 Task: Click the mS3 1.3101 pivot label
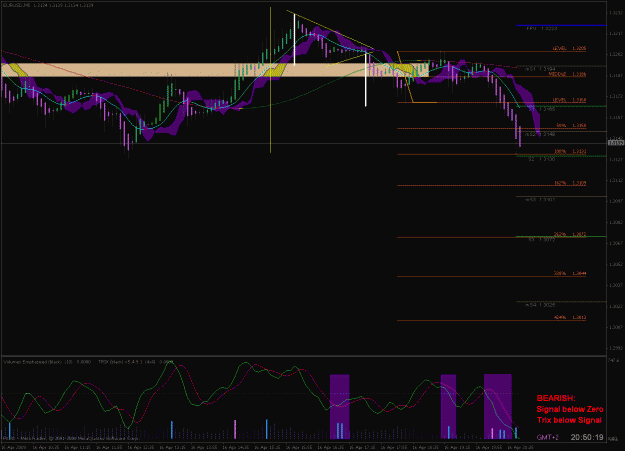(540, 199)
